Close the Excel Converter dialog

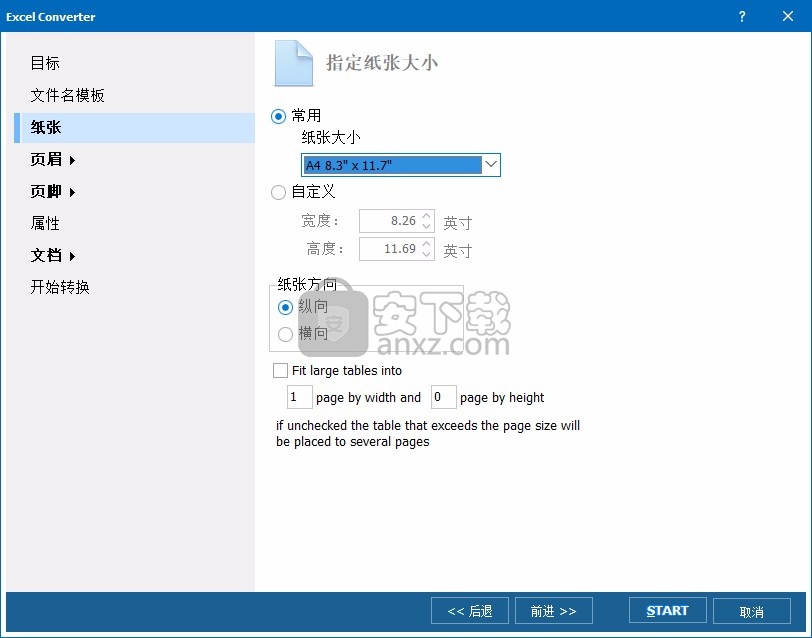point(788,16)
